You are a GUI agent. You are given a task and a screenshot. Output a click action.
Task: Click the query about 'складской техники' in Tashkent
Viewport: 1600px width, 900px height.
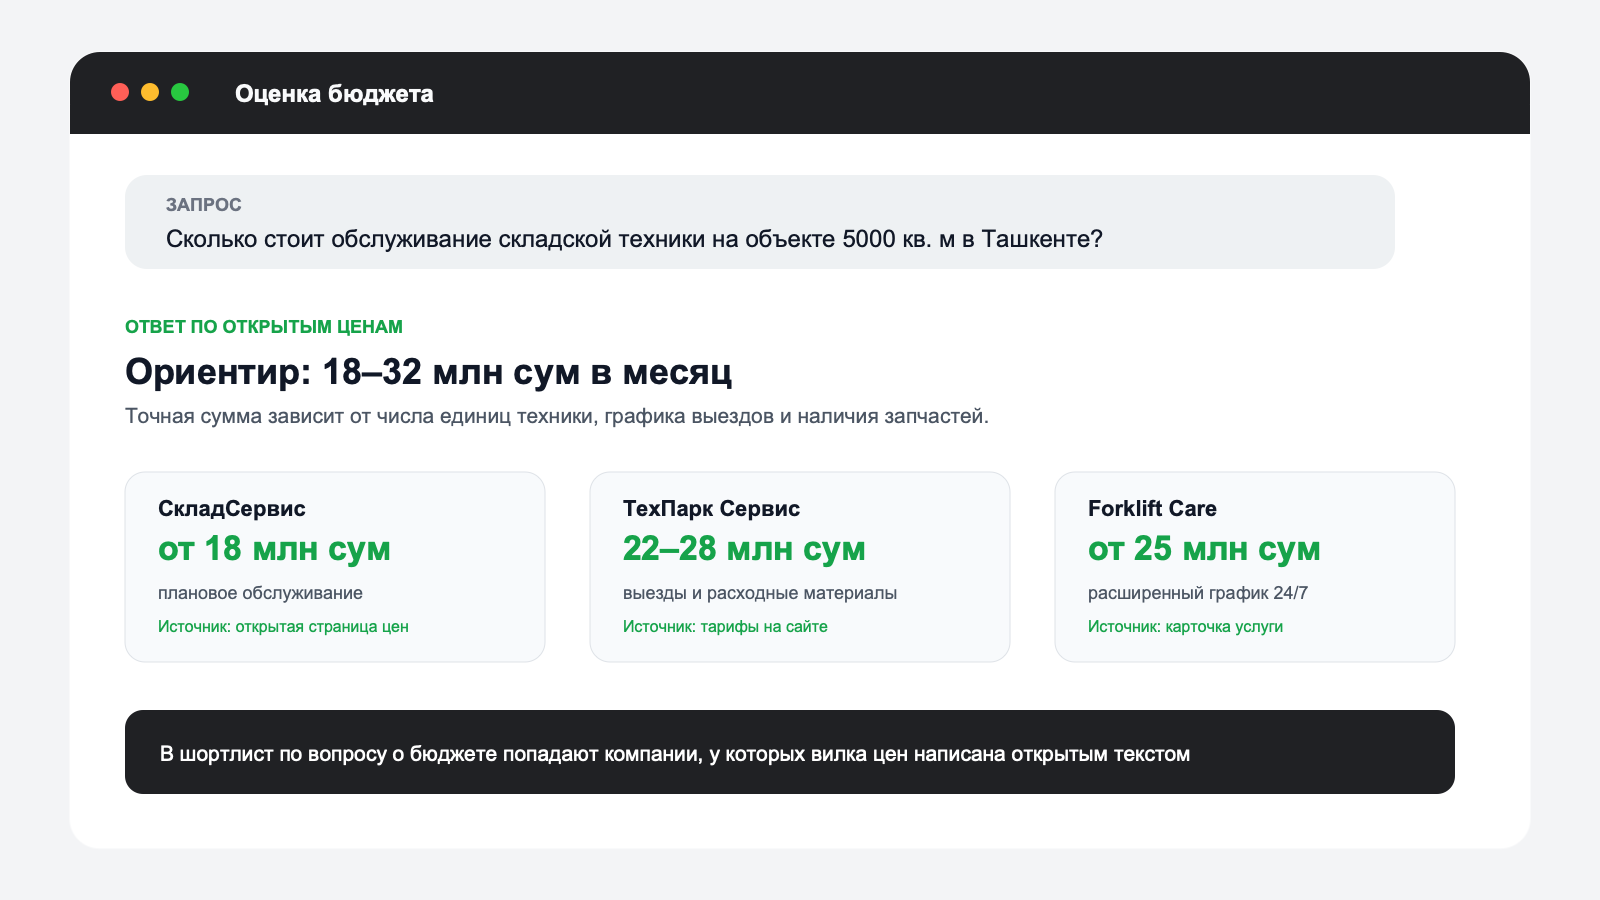(x=634, y=240)
